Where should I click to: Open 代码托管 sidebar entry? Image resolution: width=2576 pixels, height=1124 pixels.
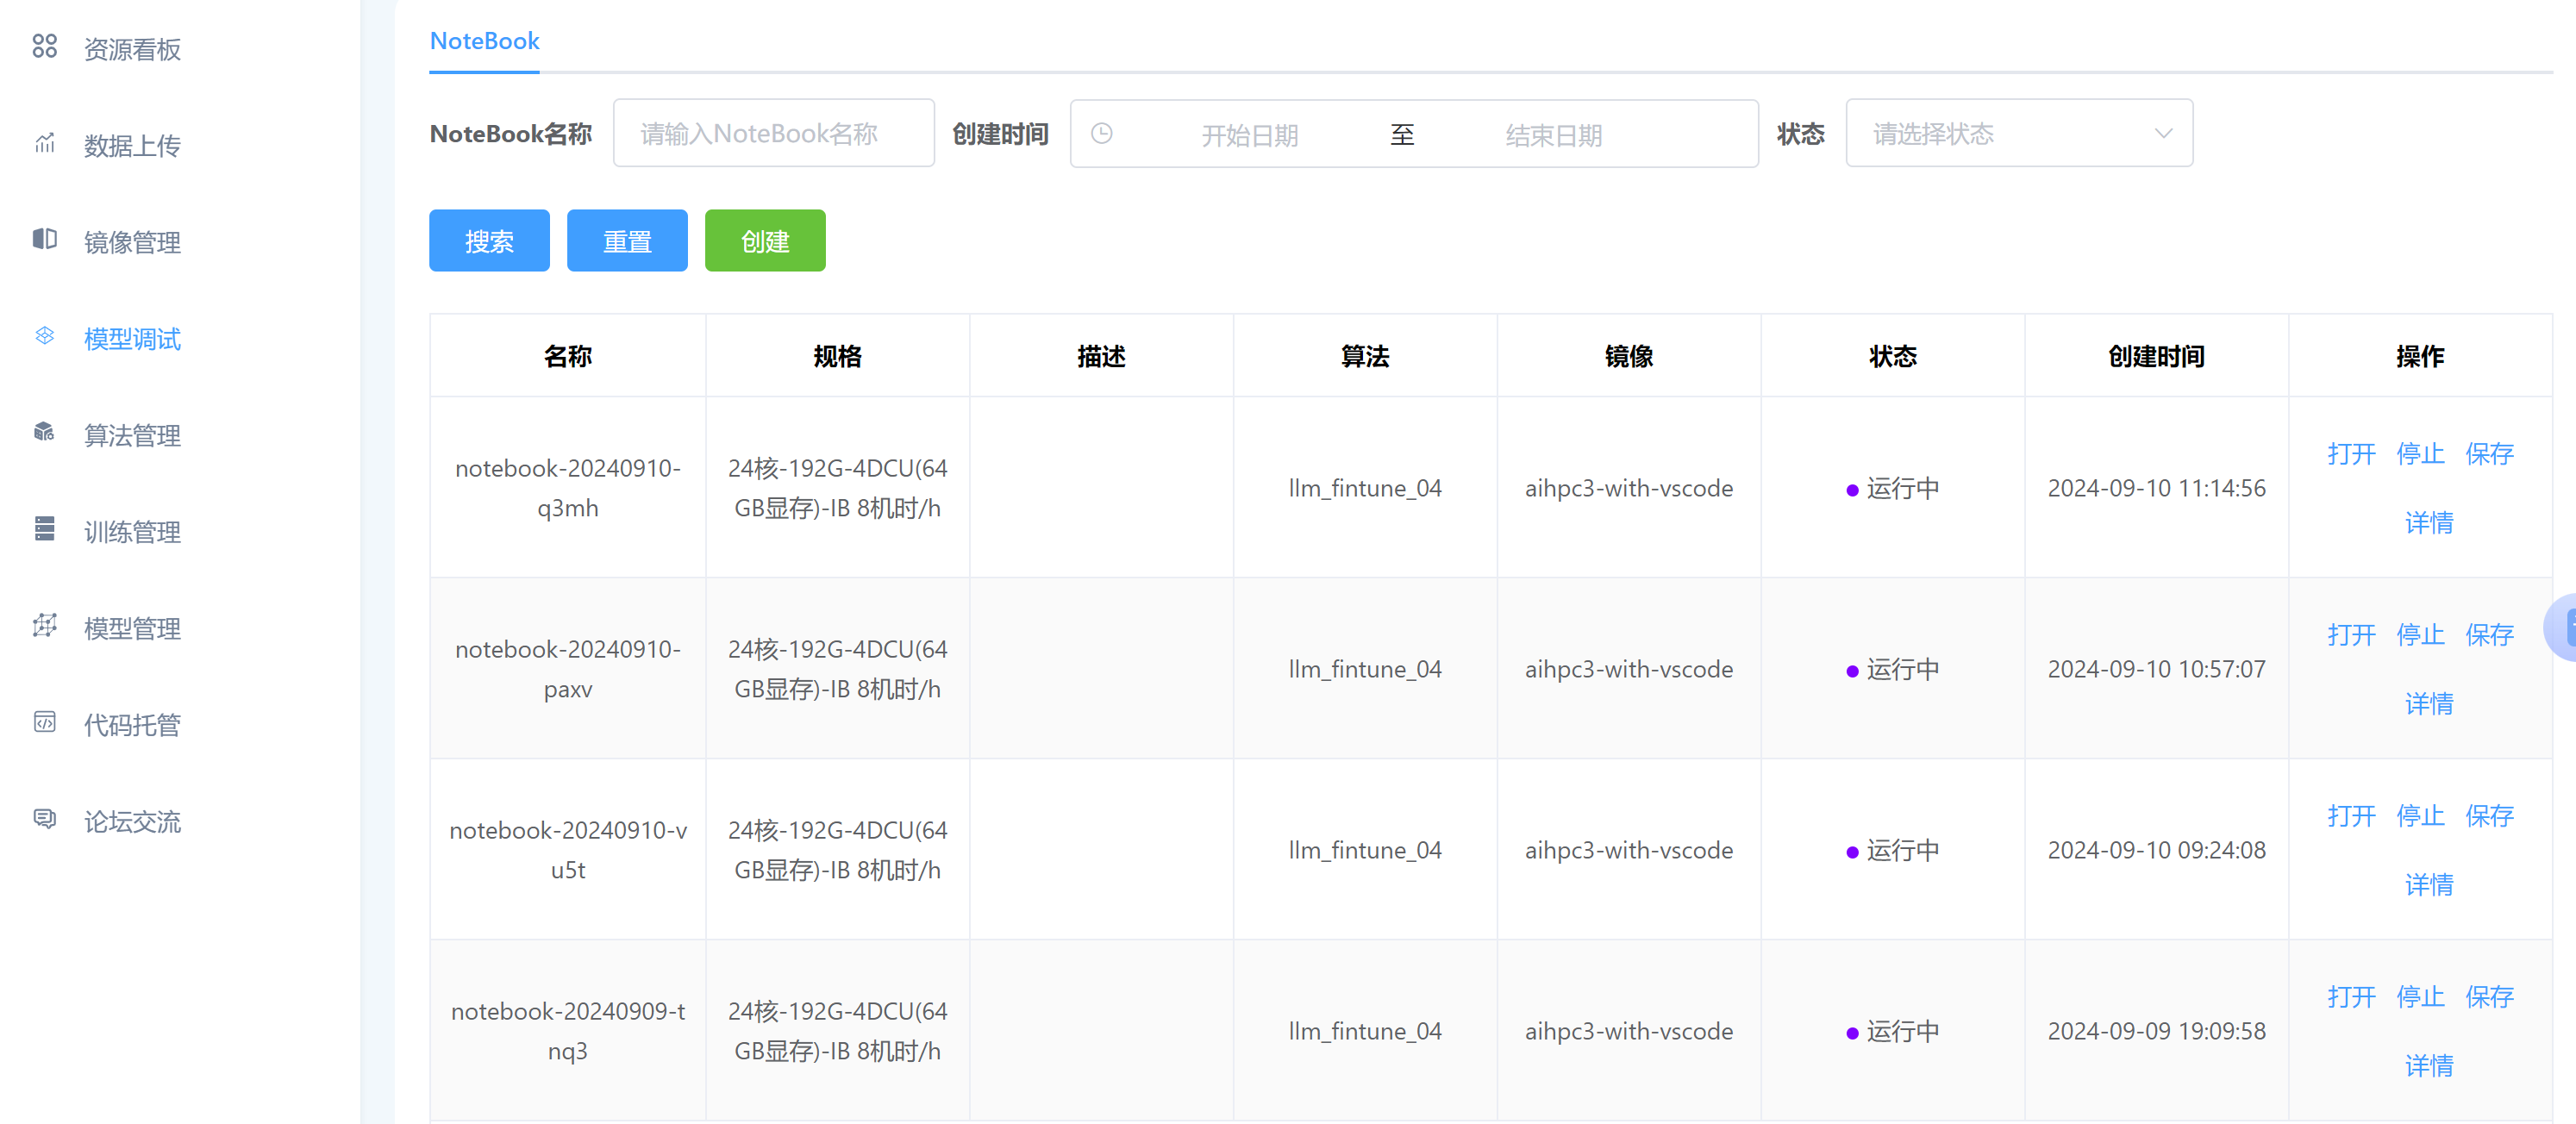pos(132,725)
